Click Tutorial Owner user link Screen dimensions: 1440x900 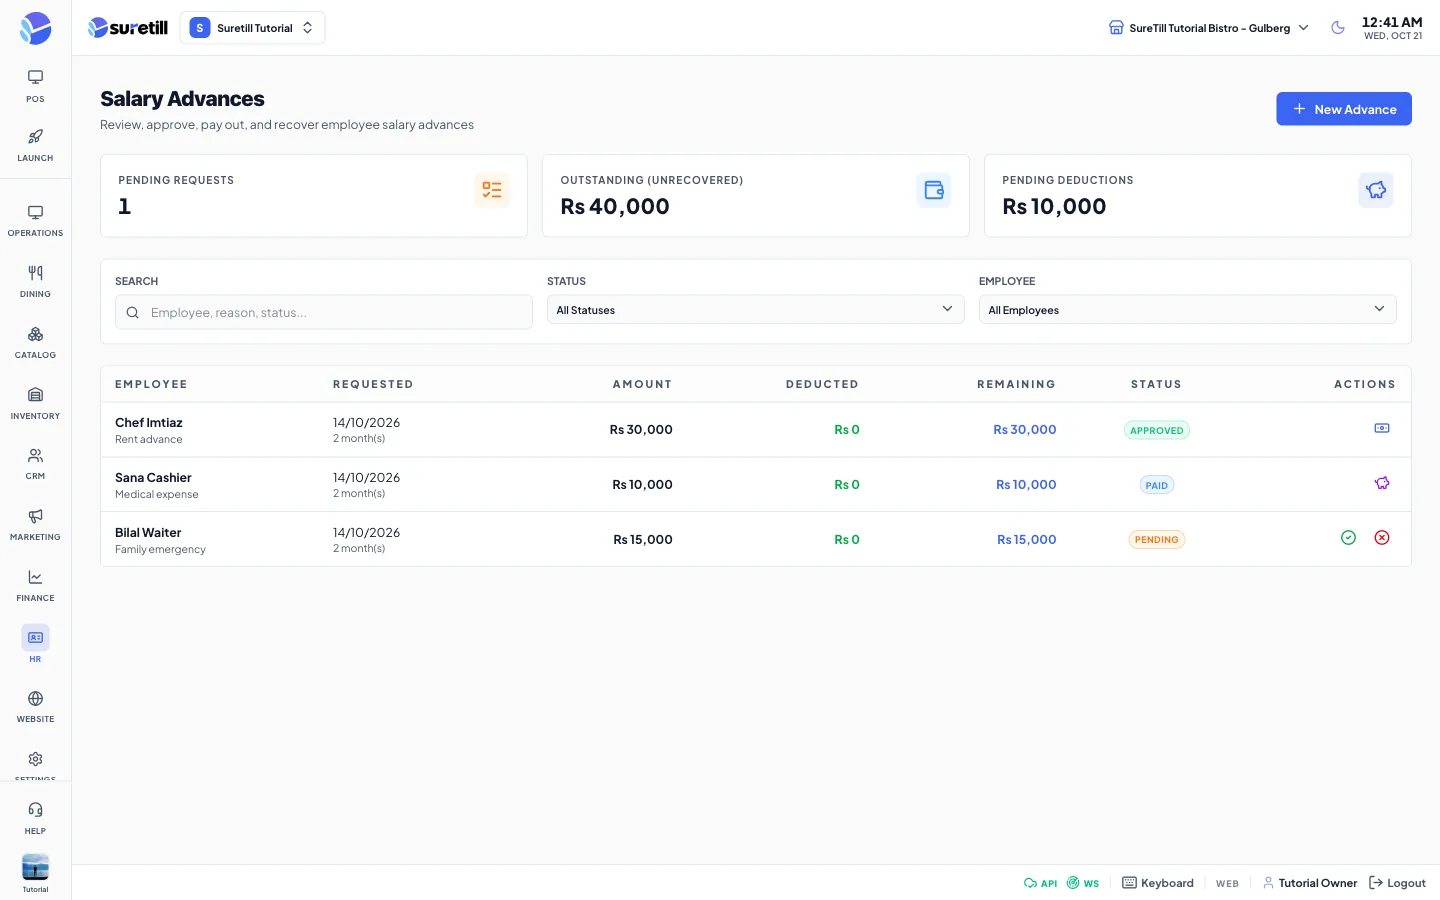tap(1310, 883)
